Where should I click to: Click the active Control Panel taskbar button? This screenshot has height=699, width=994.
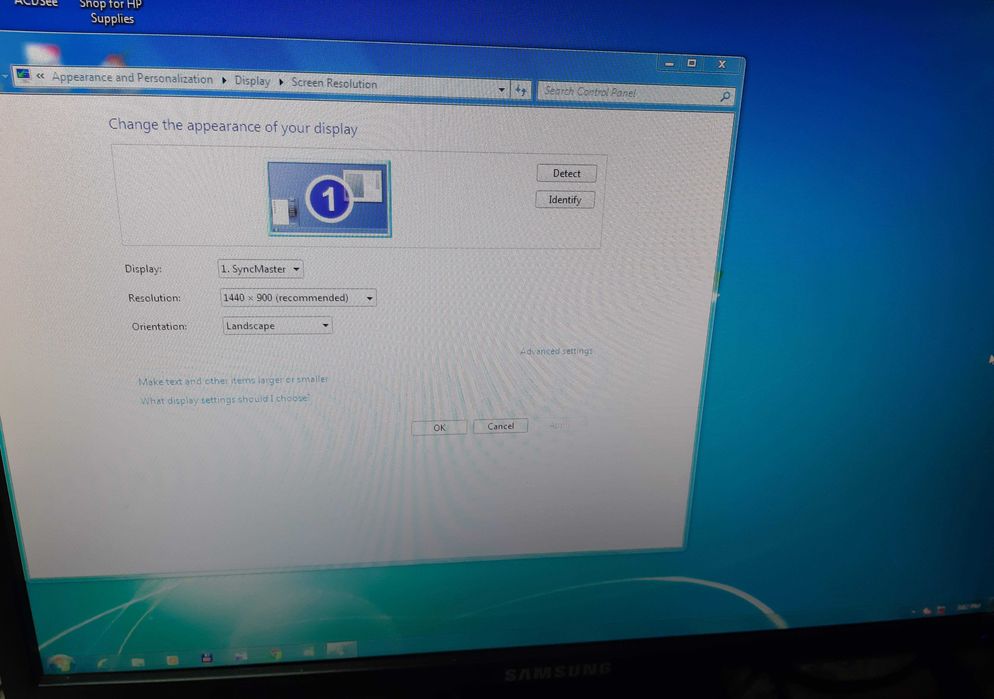(x=341, y=650)
